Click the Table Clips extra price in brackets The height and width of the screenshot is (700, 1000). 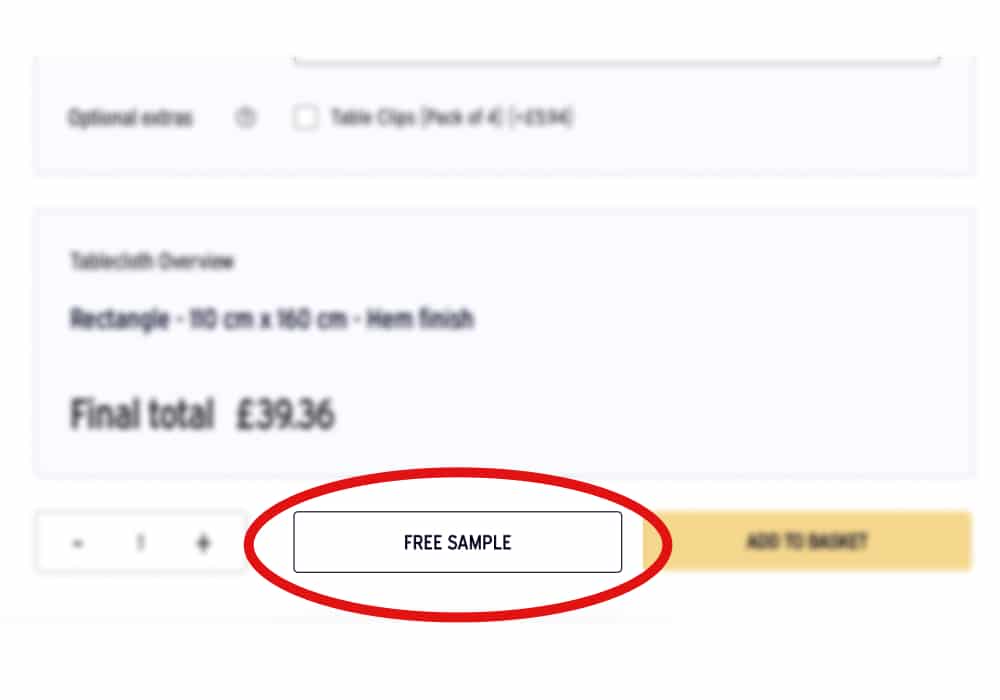point(541,117)
